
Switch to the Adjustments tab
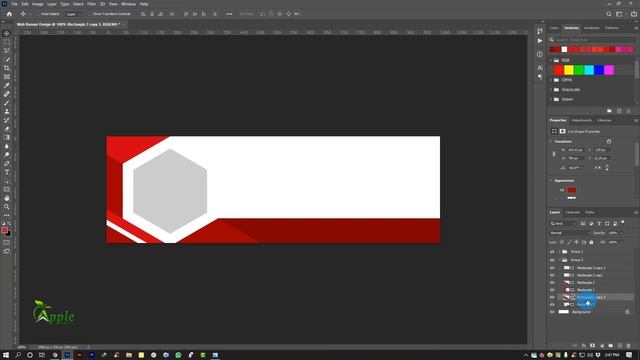(x=582, y=120)
